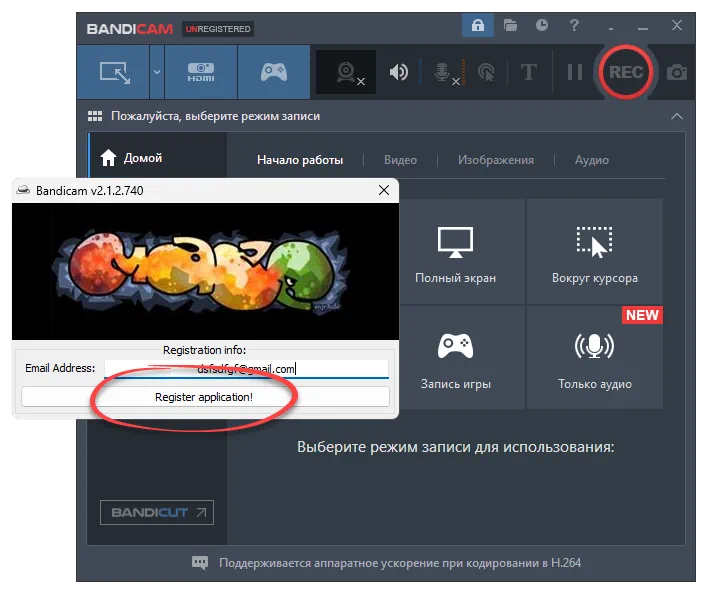
Task: Minimize the Bandicam main window
Action: click(643, 26)
